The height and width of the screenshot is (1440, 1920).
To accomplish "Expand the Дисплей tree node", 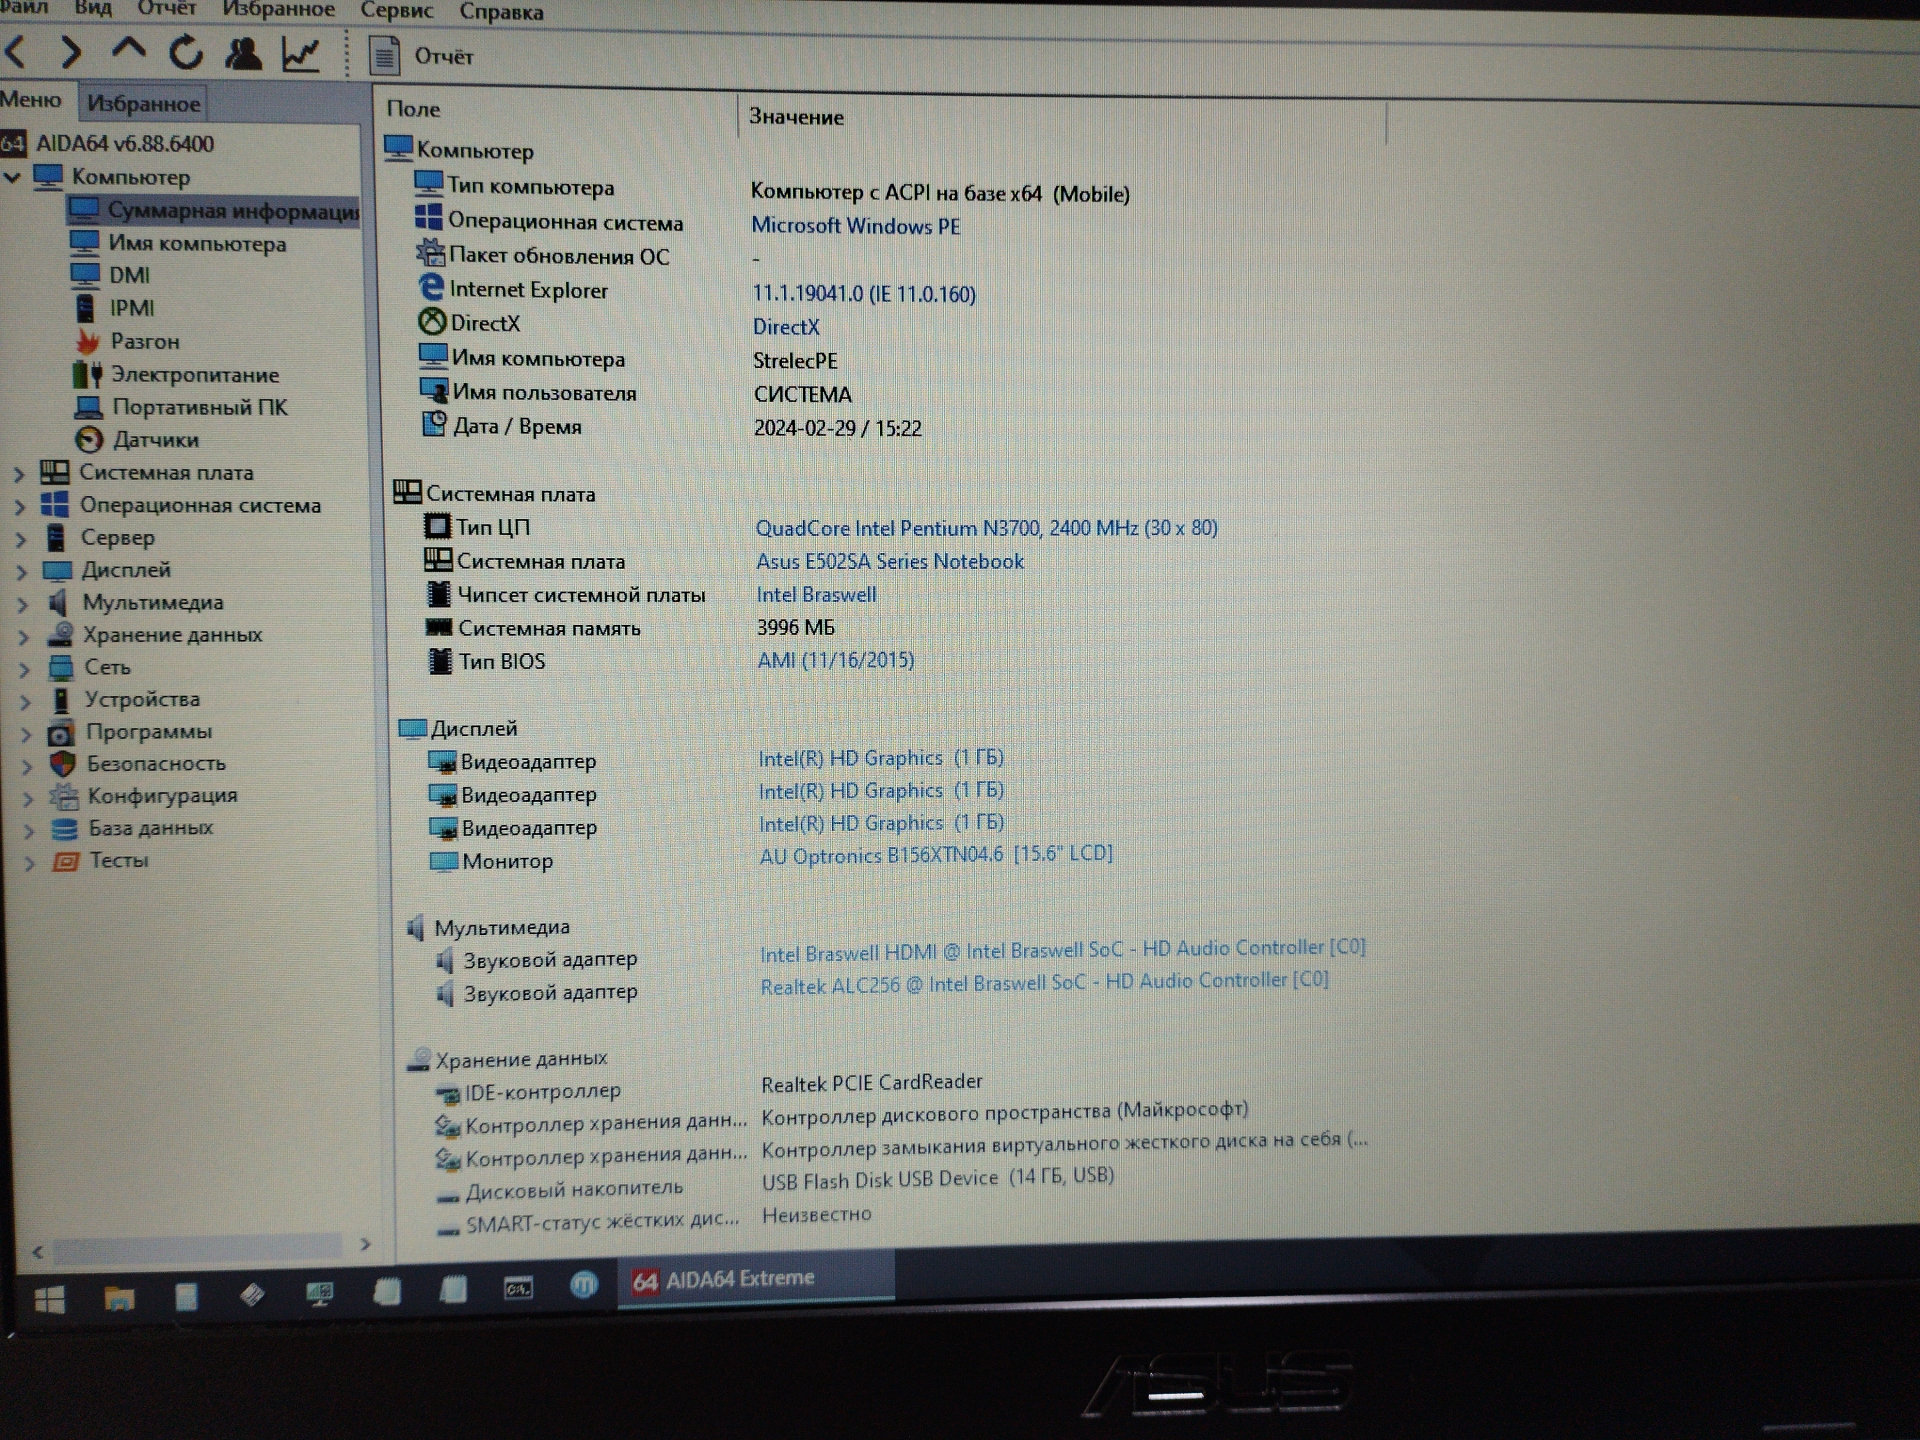I will tap(21, 572).
